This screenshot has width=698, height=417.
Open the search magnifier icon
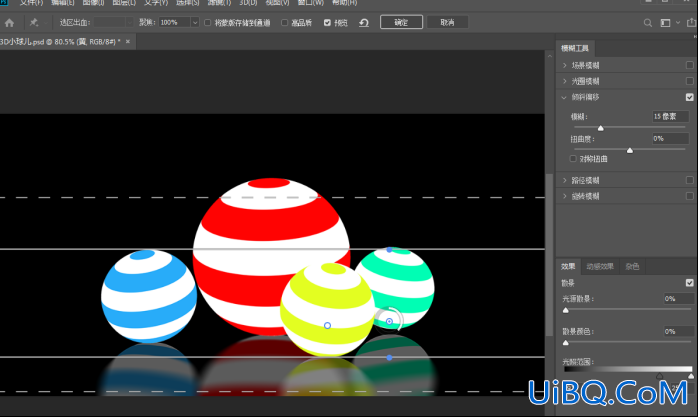tap(648, 23)
